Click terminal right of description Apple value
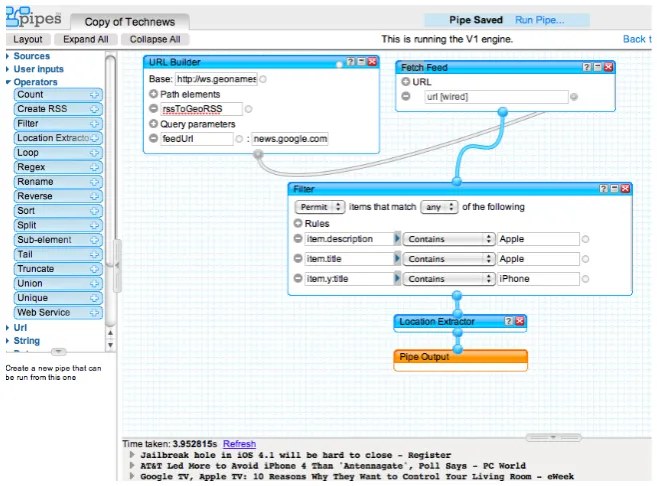 tap(585, 239)
